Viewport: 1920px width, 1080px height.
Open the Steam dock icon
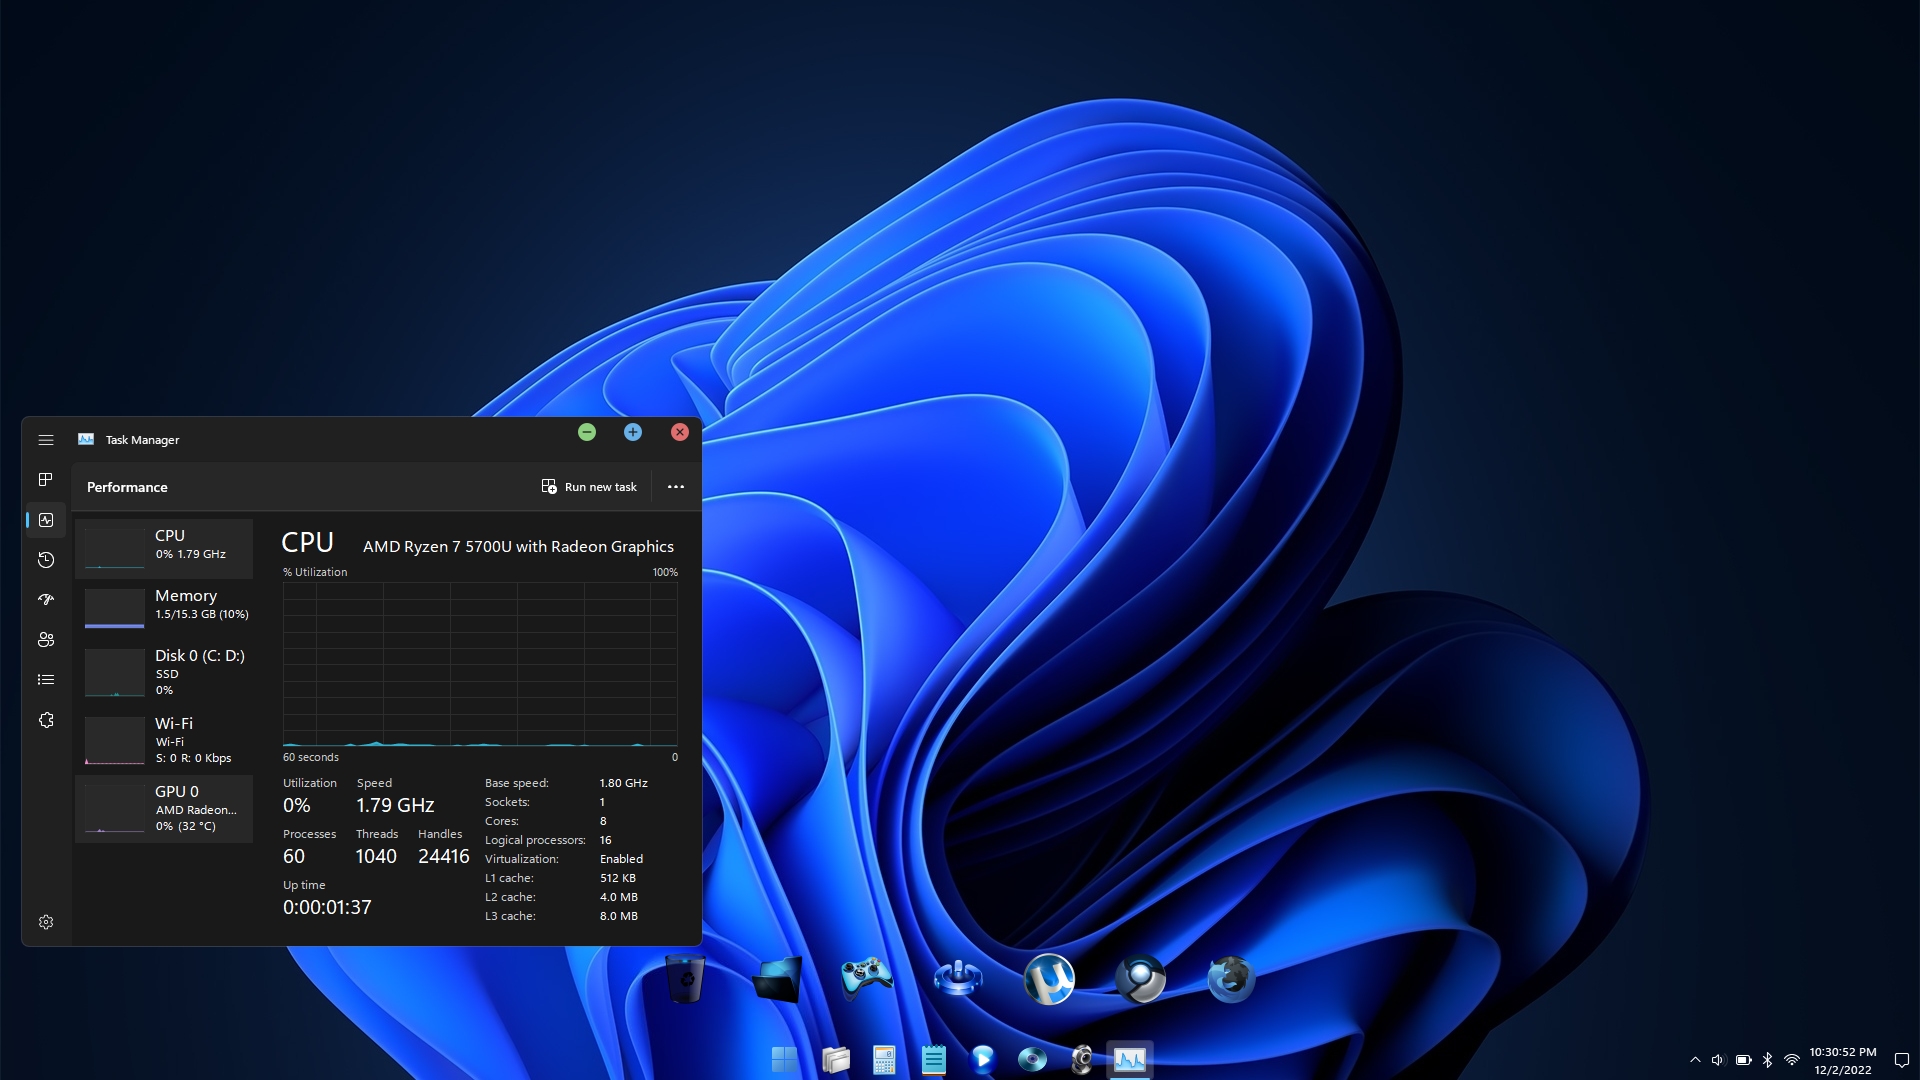(1140, 978)
